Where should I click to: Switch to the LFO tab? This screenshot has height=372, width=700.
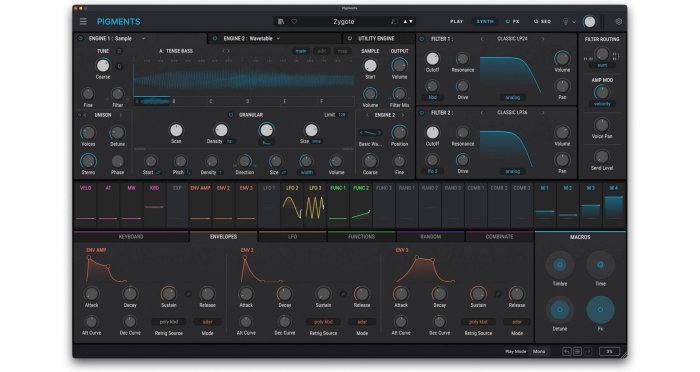(292, 236)
